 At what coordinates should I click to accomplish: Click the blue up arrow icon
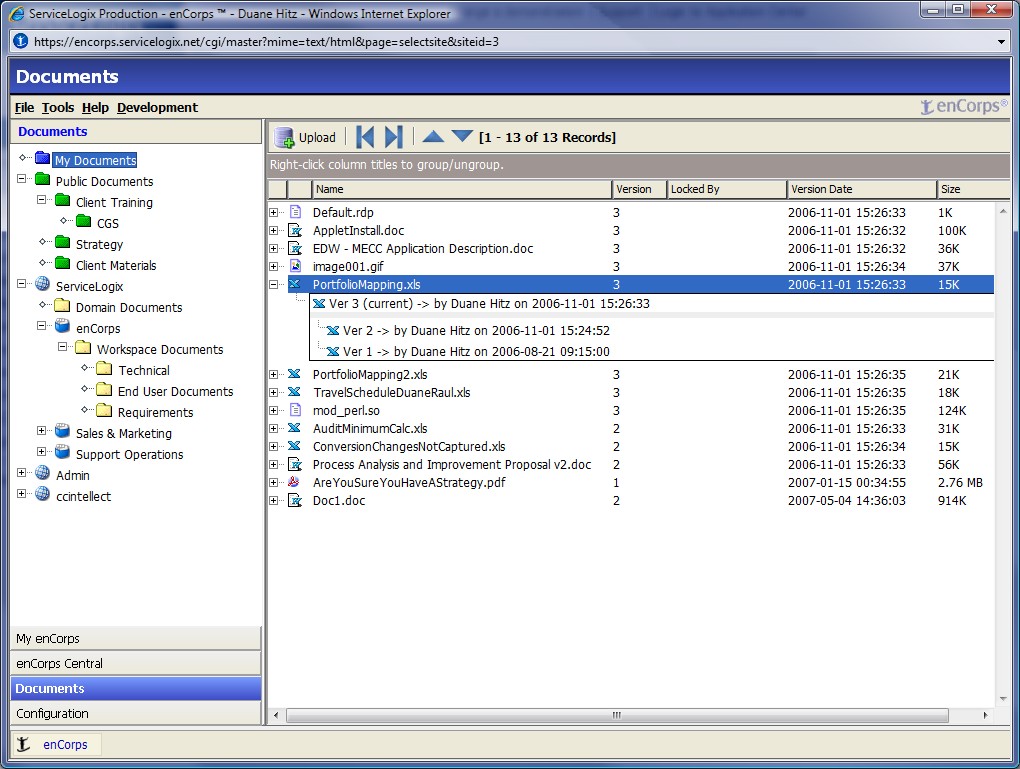pyautogui.click(x=433, y=137)
